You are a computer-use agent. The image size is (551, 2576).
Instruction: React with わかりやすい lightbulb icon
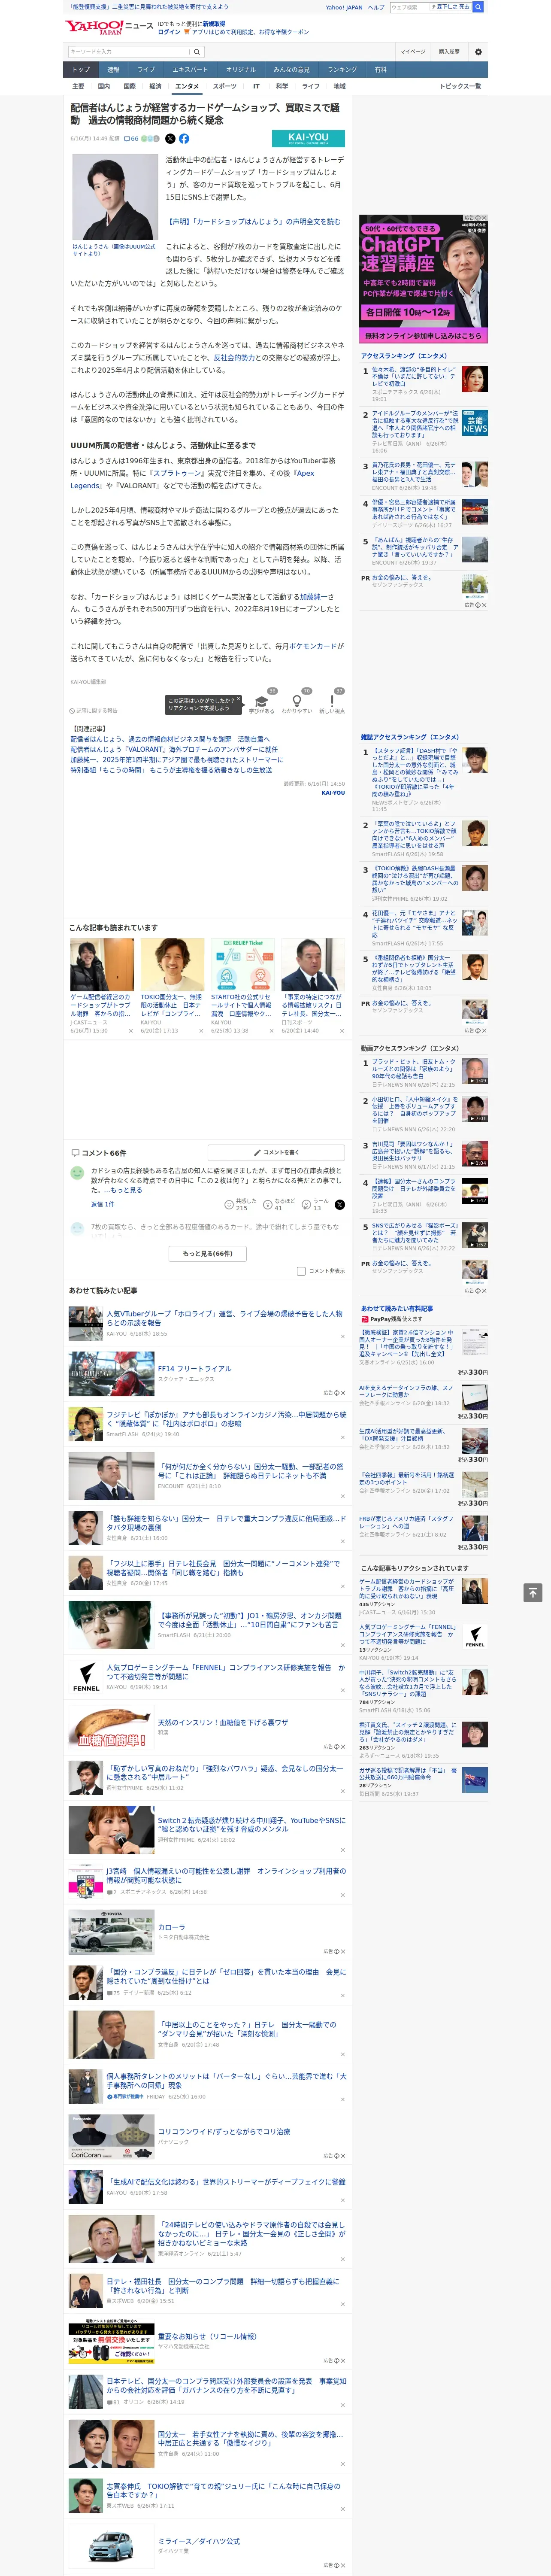pyautogui.click(x=296, y=701)
